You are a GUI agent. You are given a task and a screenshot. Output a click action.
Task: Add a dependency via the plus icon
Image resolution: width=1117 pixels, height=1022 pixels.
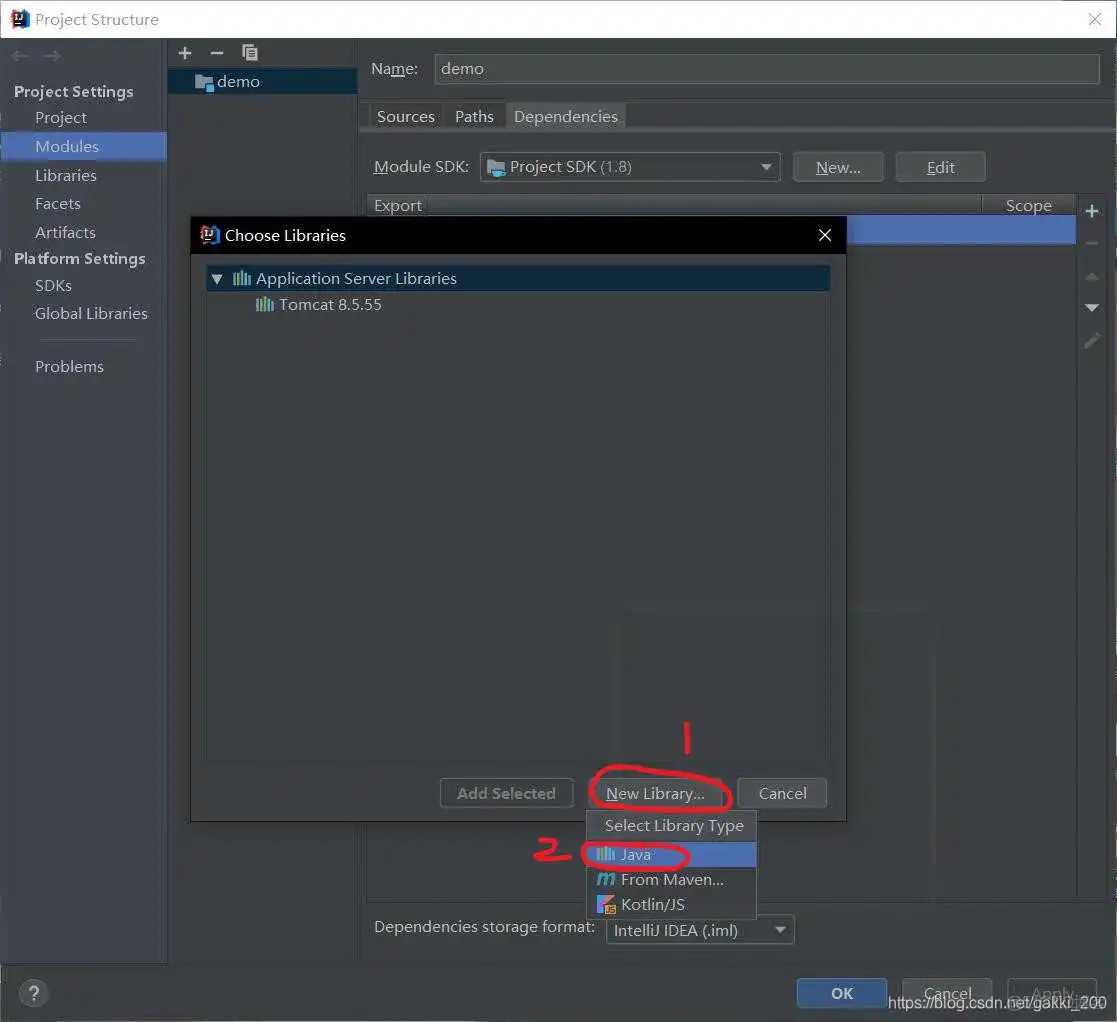[x=1092, y=211]
